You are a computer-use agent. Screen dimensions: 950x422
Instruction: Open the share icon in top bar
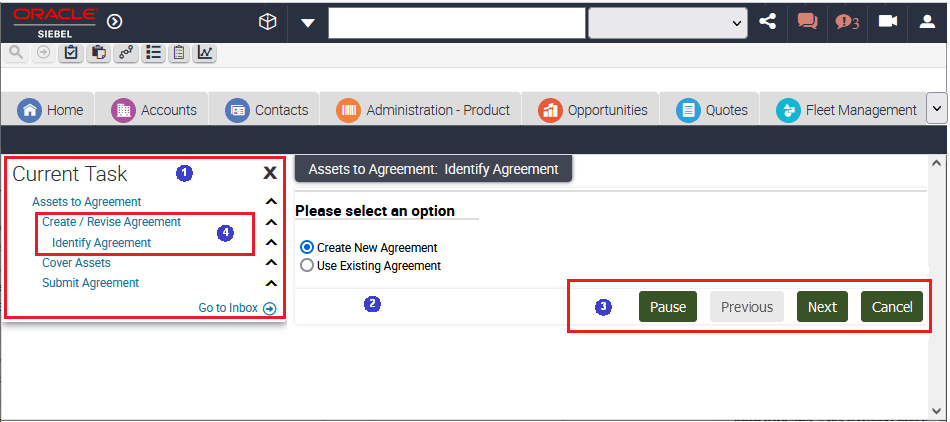768,22
